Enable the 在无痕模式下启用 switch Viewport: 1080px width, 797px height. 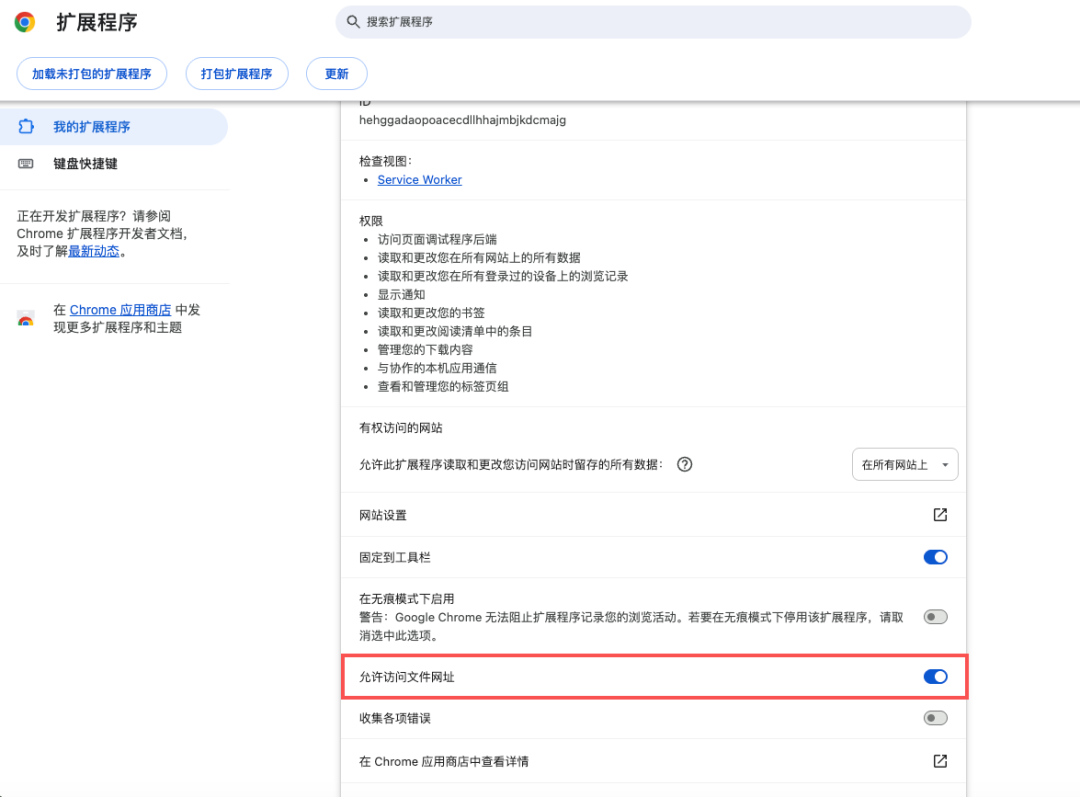coord(935,617)
